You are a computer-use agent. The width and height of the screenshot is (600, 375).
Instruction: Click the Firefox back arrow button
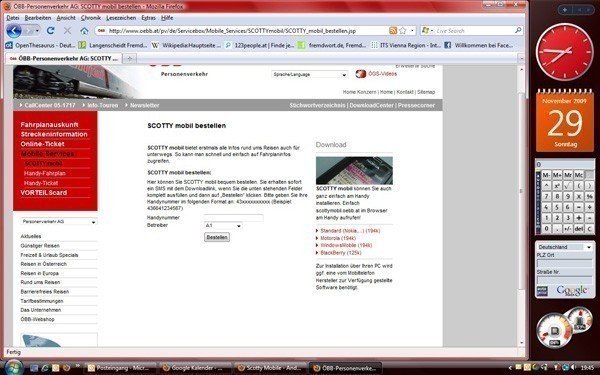(13, 31)
